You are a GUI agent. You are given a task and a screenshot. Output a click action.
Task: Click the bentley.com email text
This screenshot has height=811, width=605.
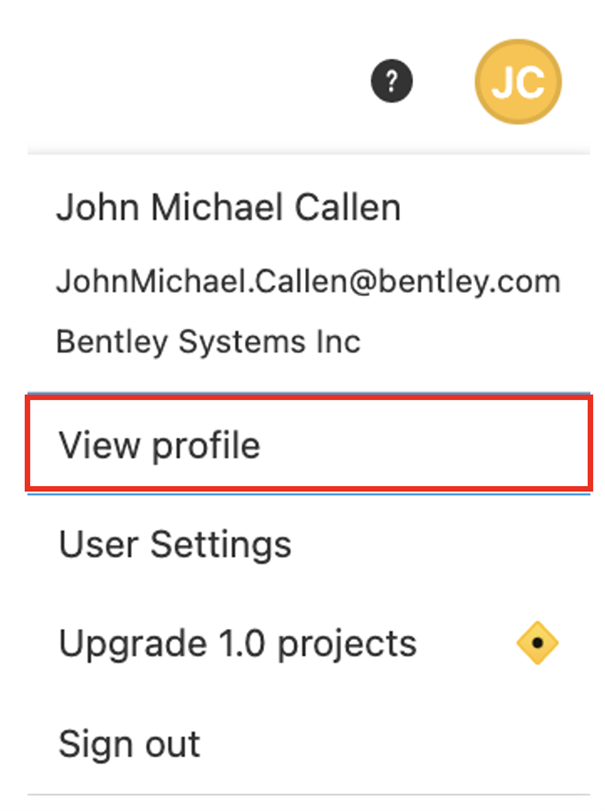tap(307, 281)
